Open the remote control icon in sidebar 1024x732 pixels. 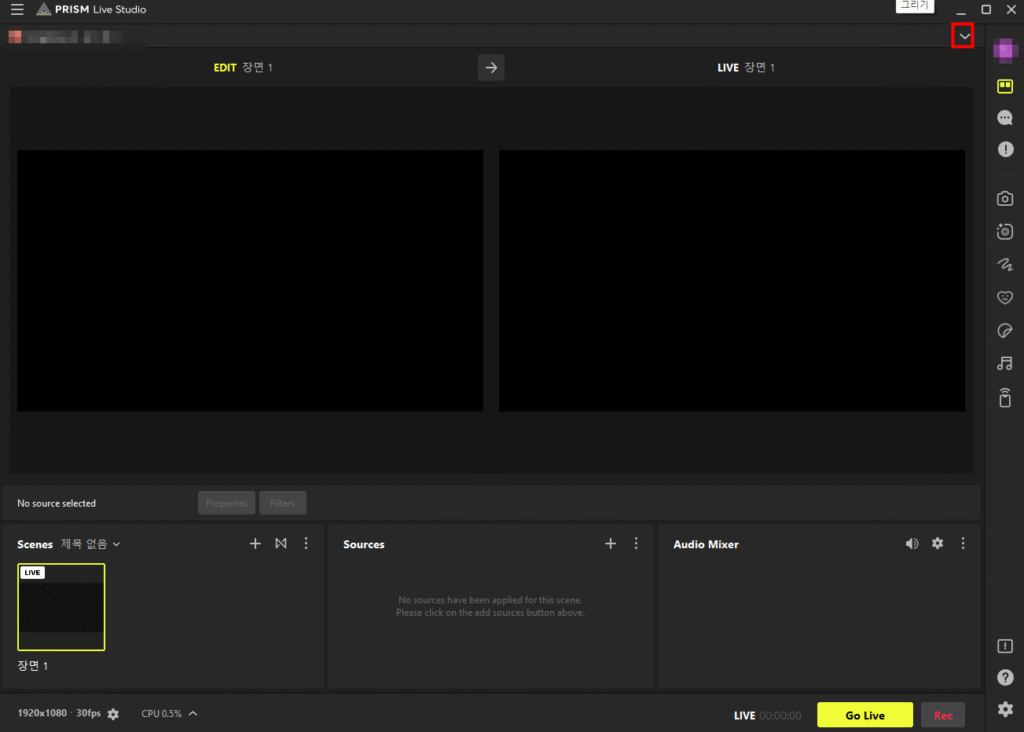coord(1005,397)
